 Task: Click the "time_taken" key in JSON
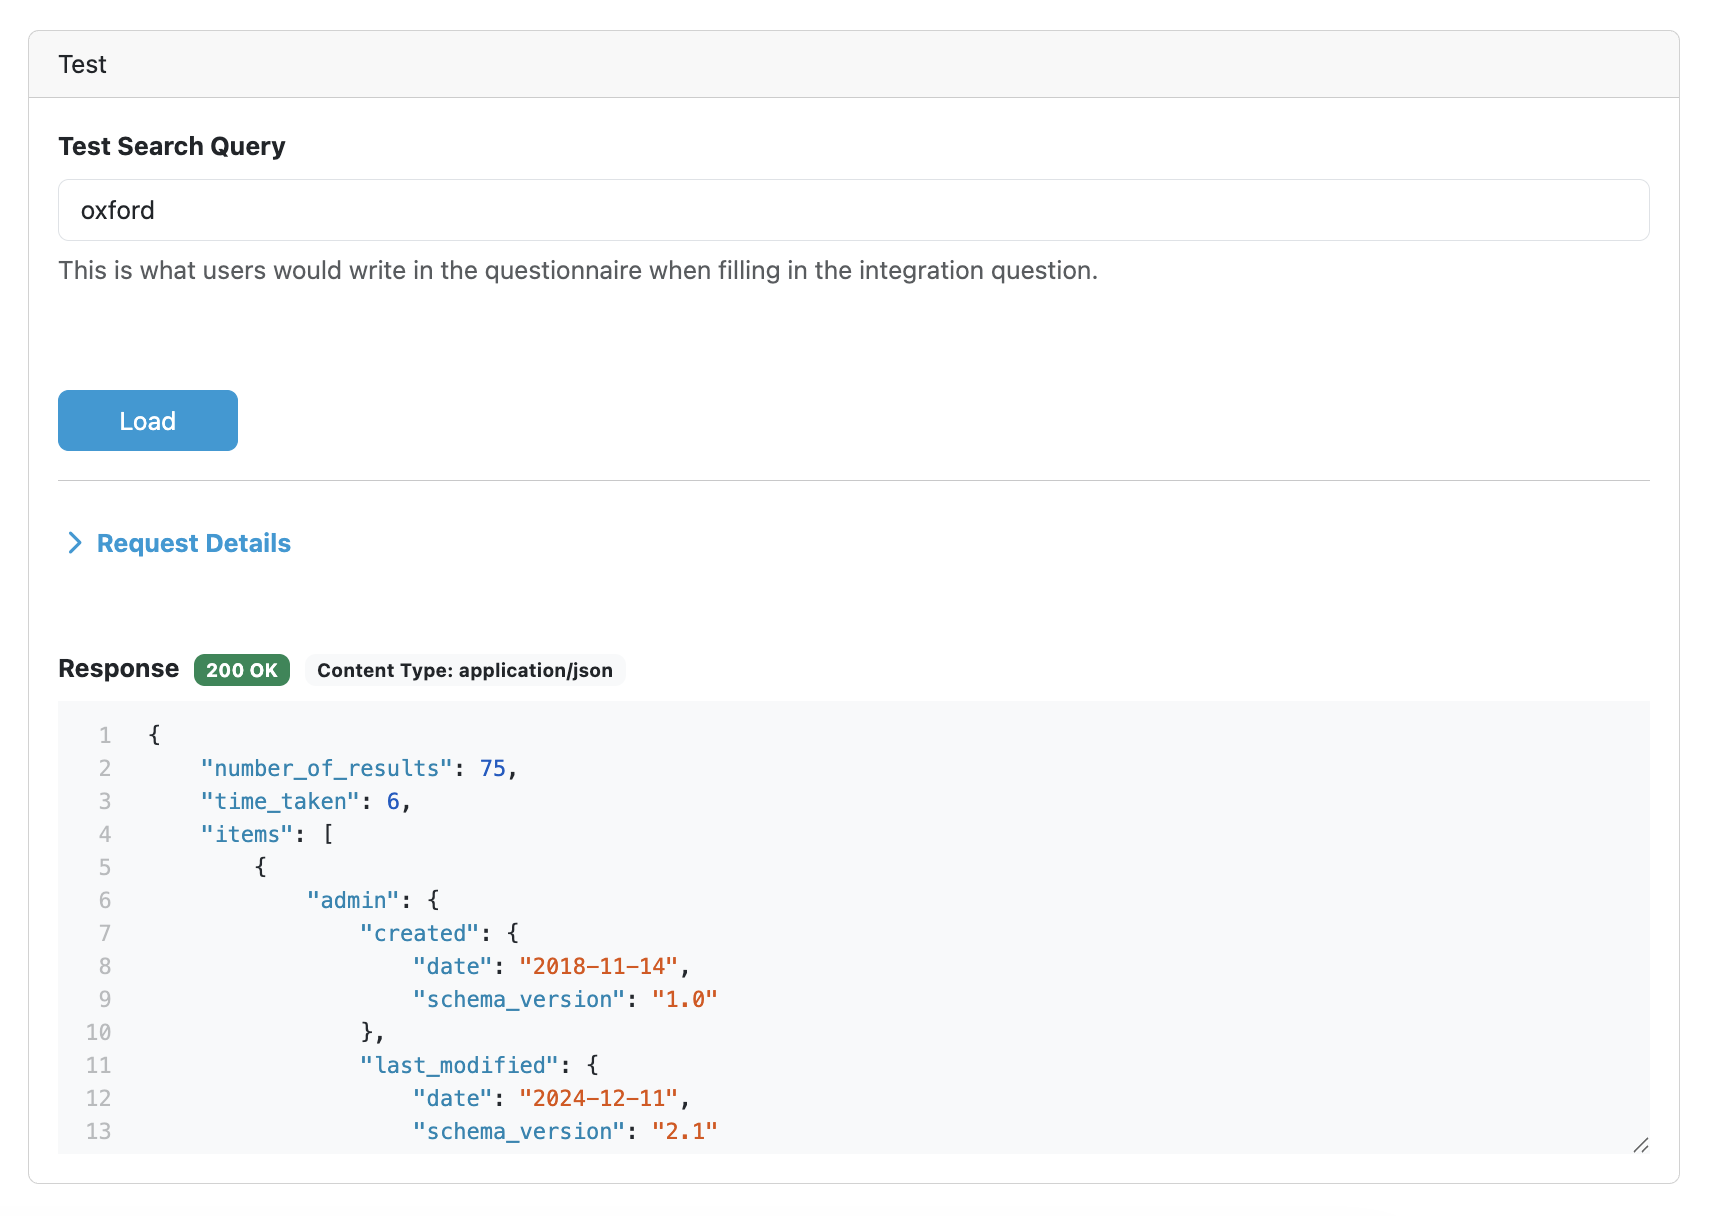pyautogui.click(x=279, y=801)
